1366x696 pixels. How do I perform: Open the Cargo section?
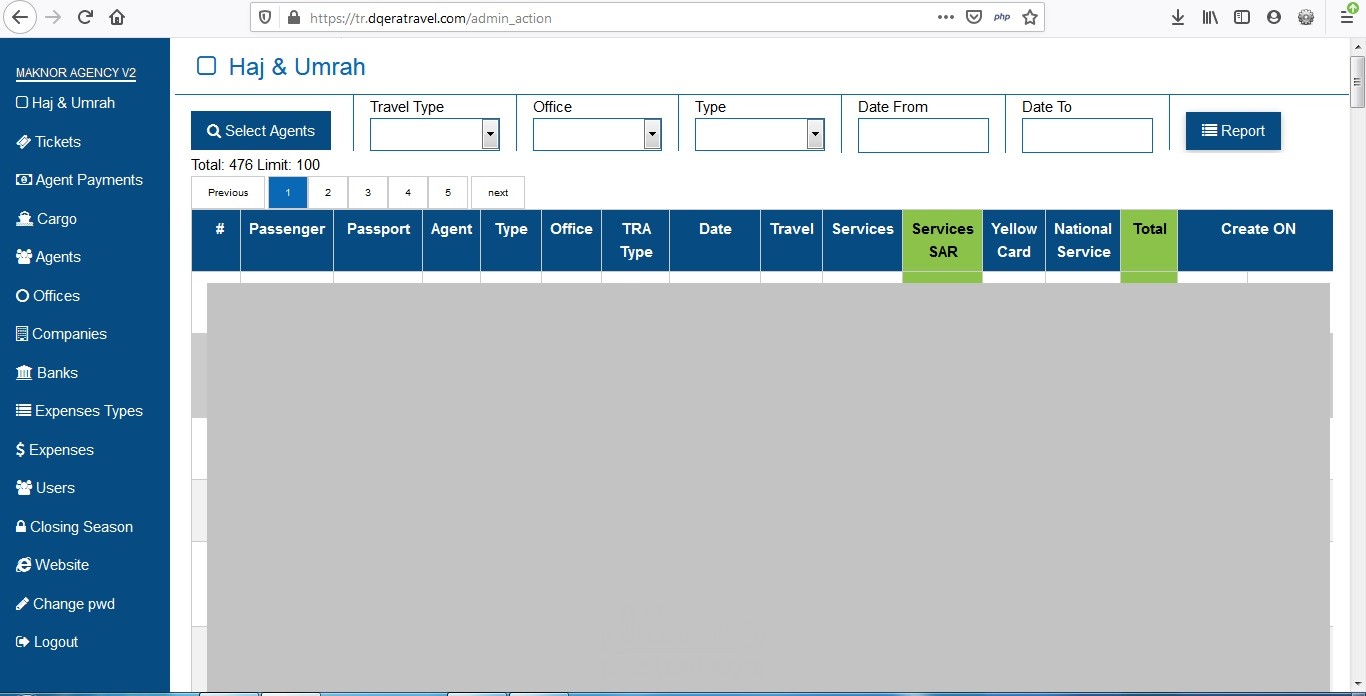coord(46,219)
